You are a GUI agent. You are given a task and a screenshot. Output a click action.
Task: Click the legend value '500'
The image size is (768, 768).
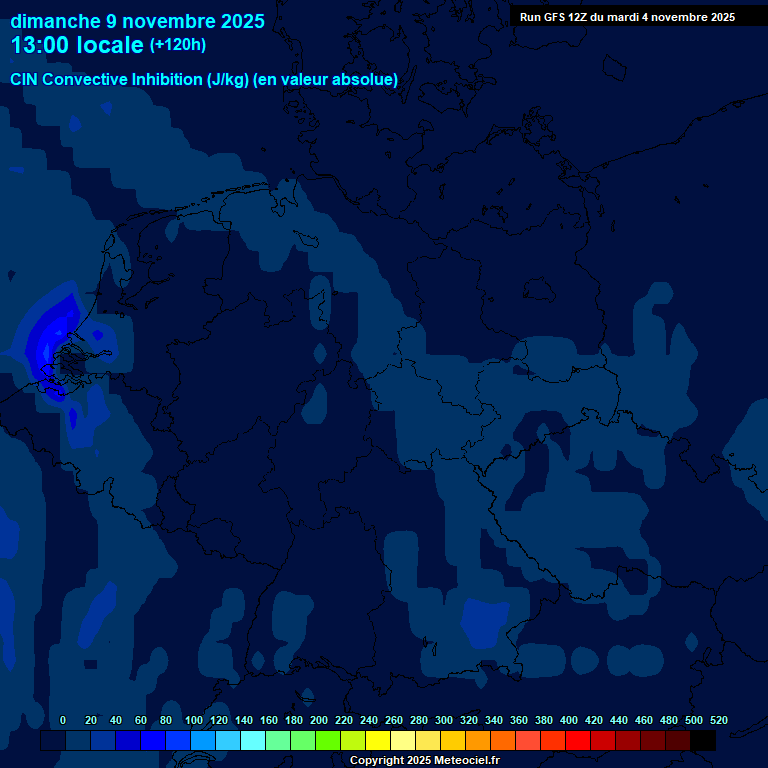click(x=694, y=720)
